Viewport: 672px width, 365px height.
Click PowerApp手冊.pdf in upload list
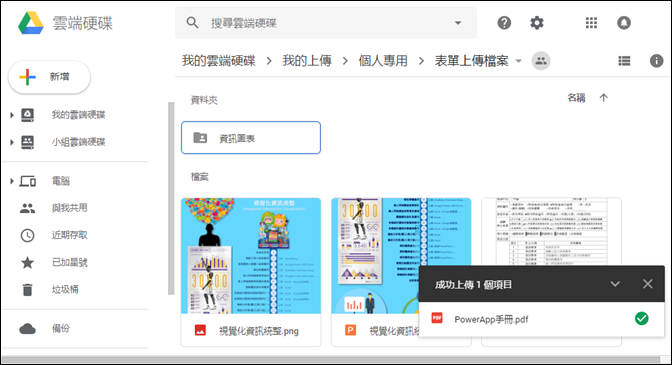point(491,320)
